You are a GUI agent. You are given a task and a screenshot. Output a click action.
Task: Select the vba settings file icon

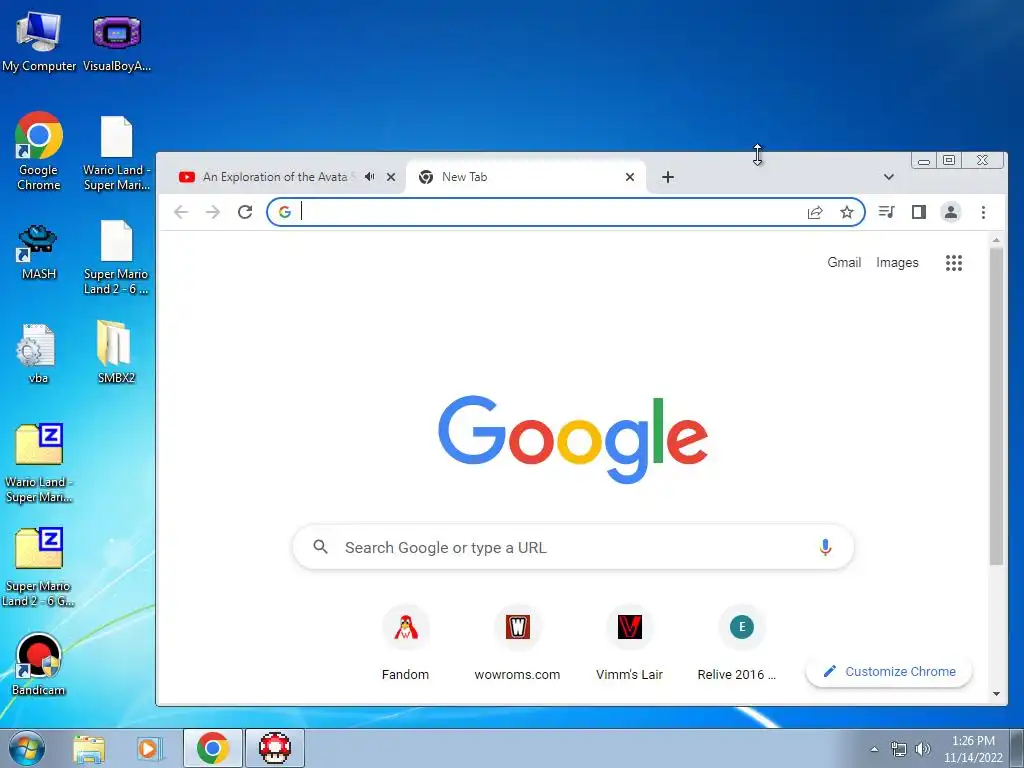(38, 353)
